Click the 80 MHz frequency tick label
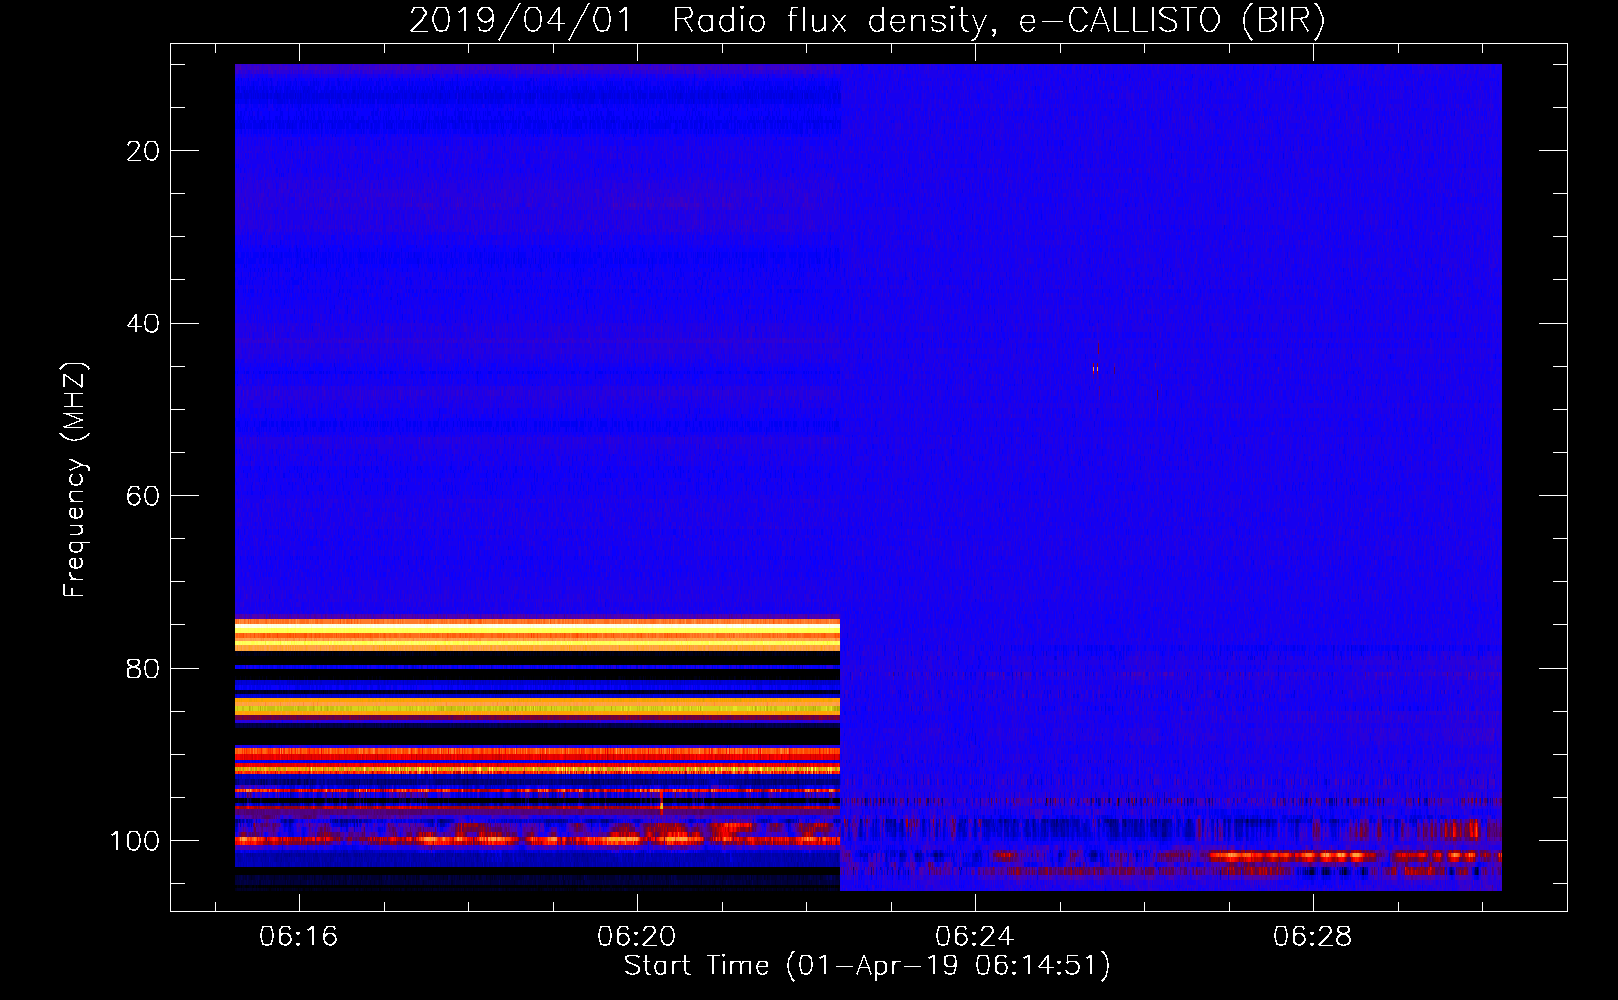 [x=143, y=669]
